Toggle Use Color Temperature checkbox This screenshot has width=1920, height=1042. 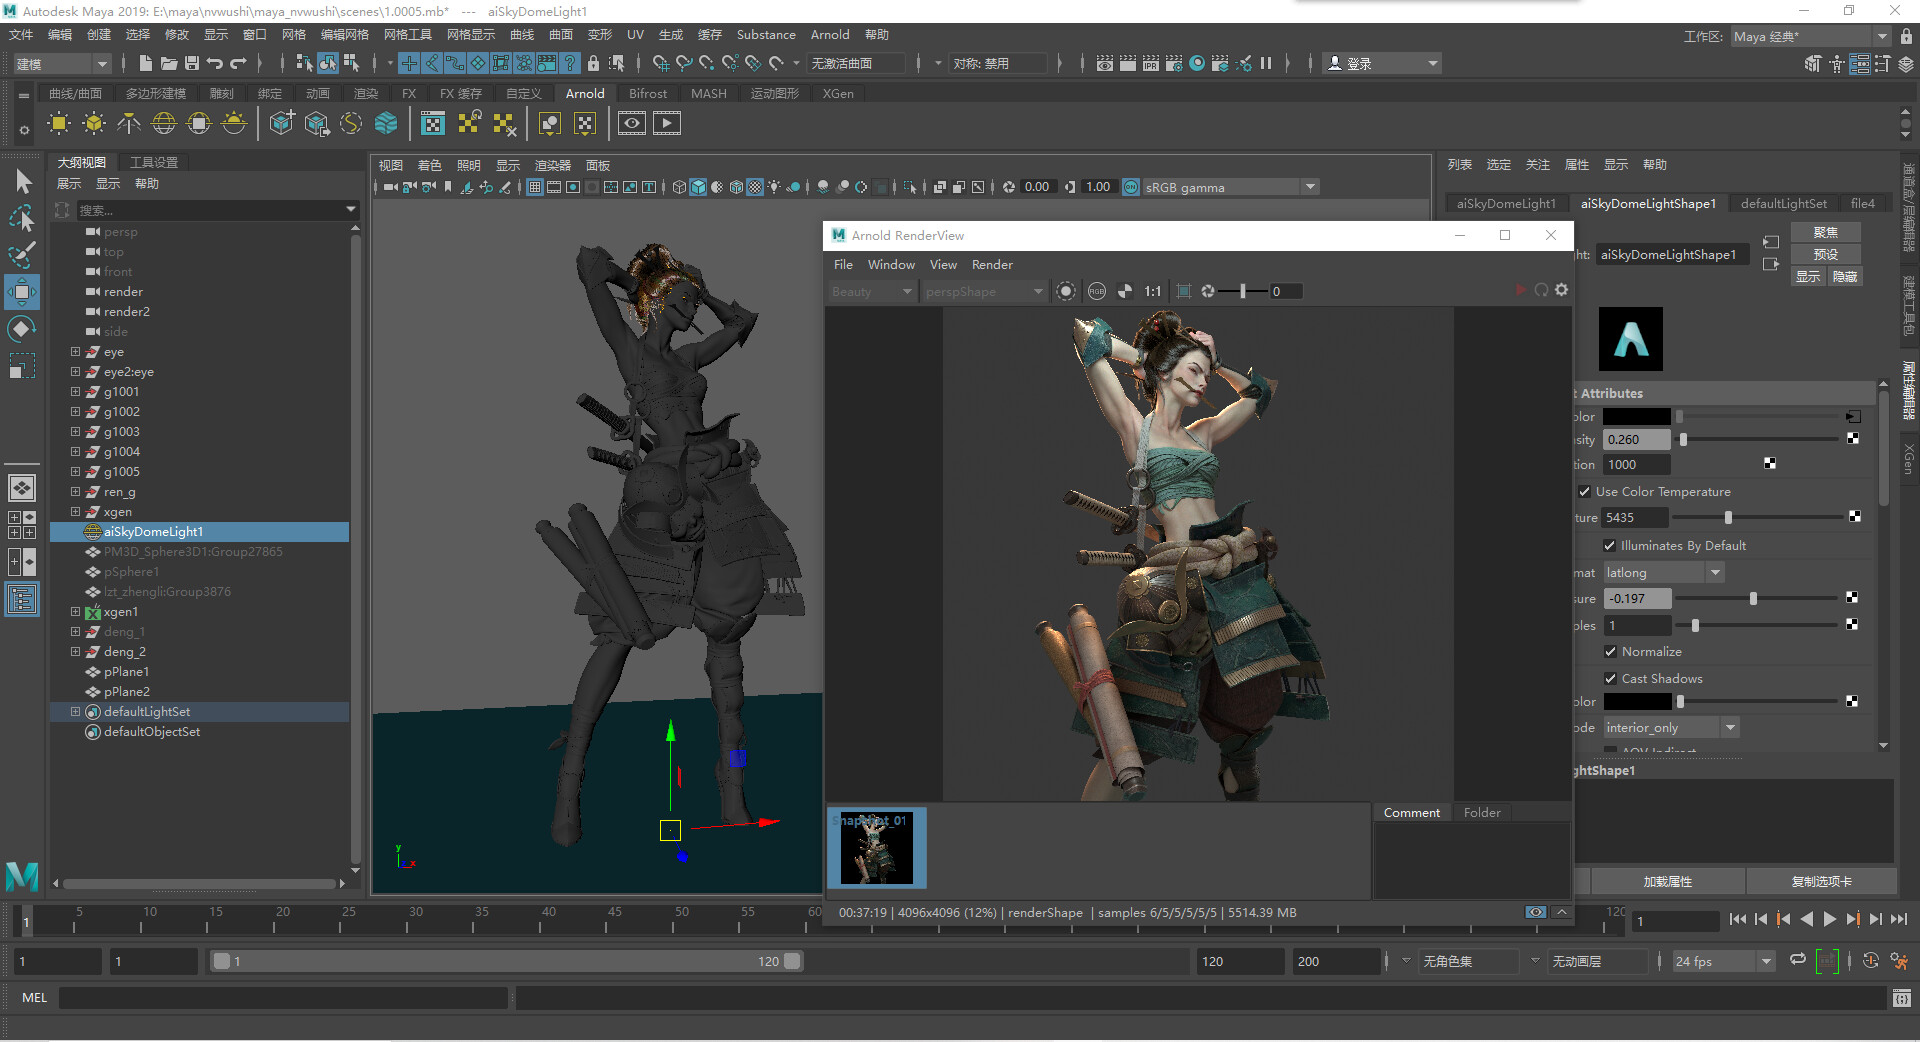click(1584, 491)
